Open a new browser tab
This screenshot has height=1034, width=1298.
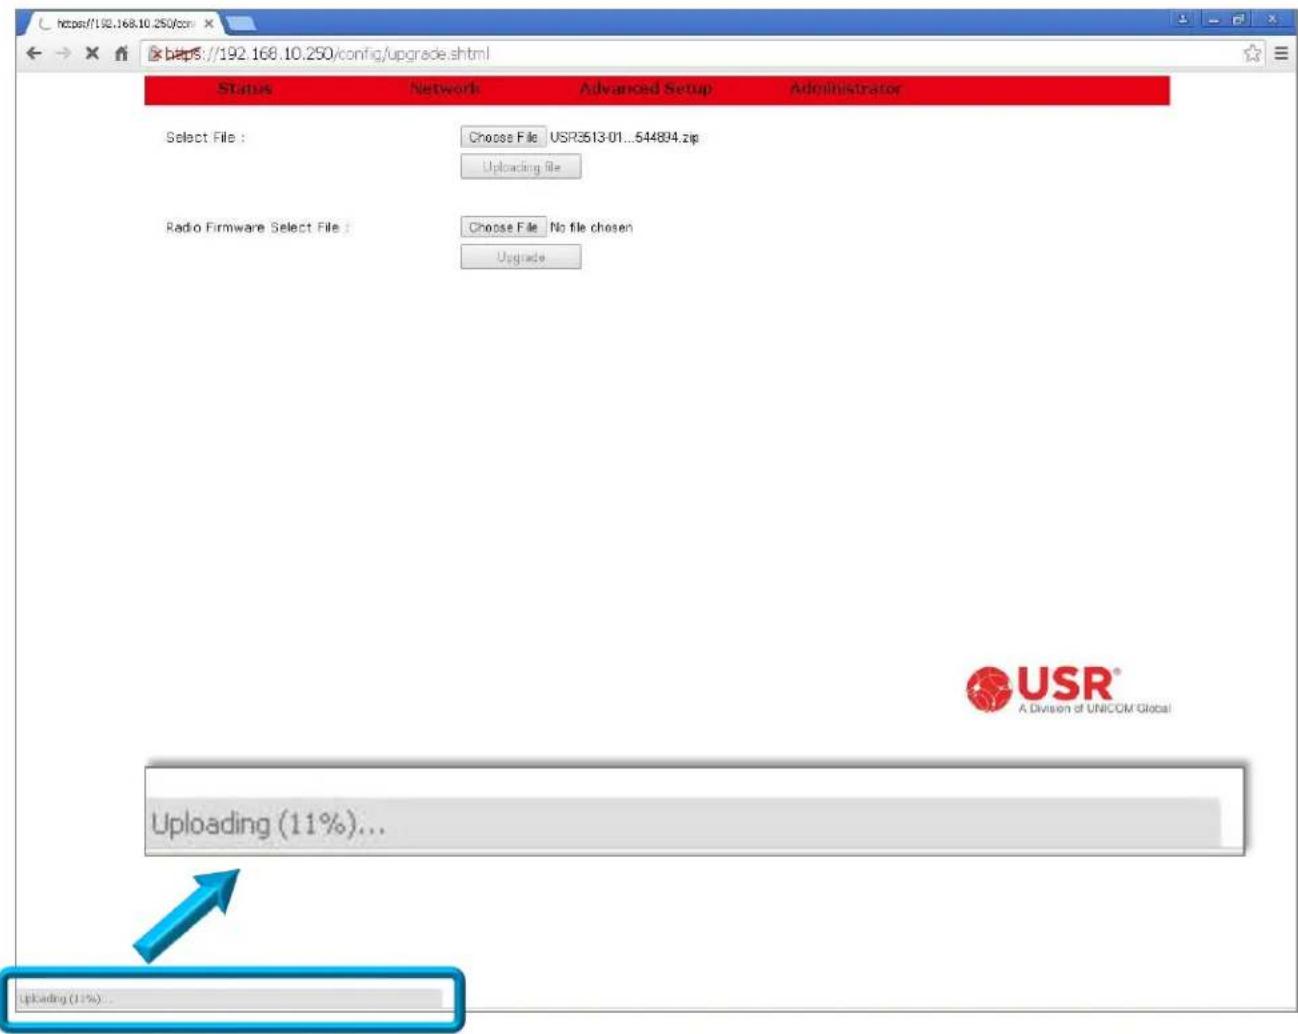tap(240, 23)
